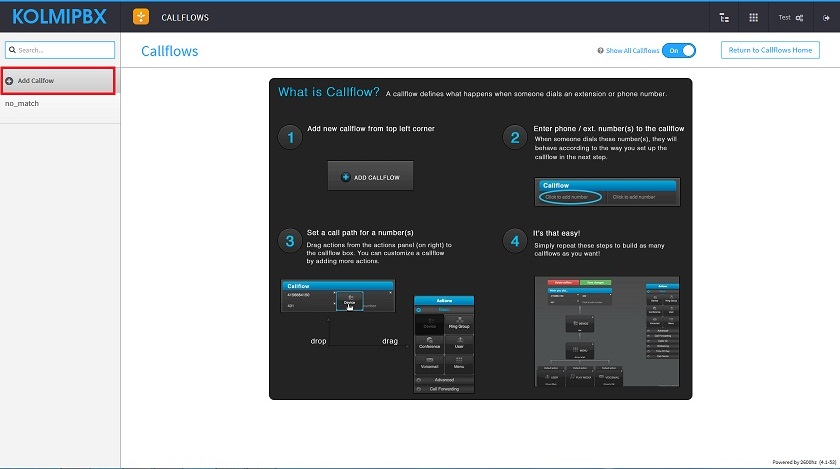Click the help question mark icon near Show All Callflows

coord(600,50)
